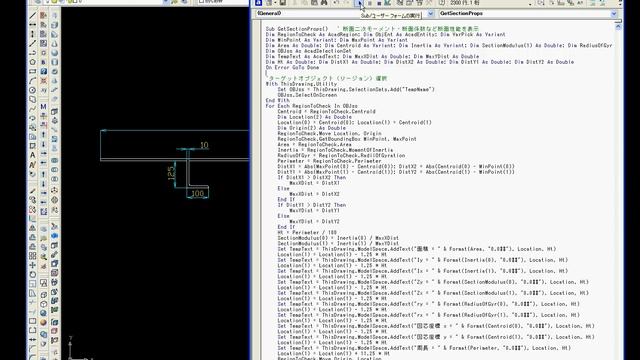Click the orange shaded sphere icon
Viewport: 640px width, 360px height.
[43, 322]
